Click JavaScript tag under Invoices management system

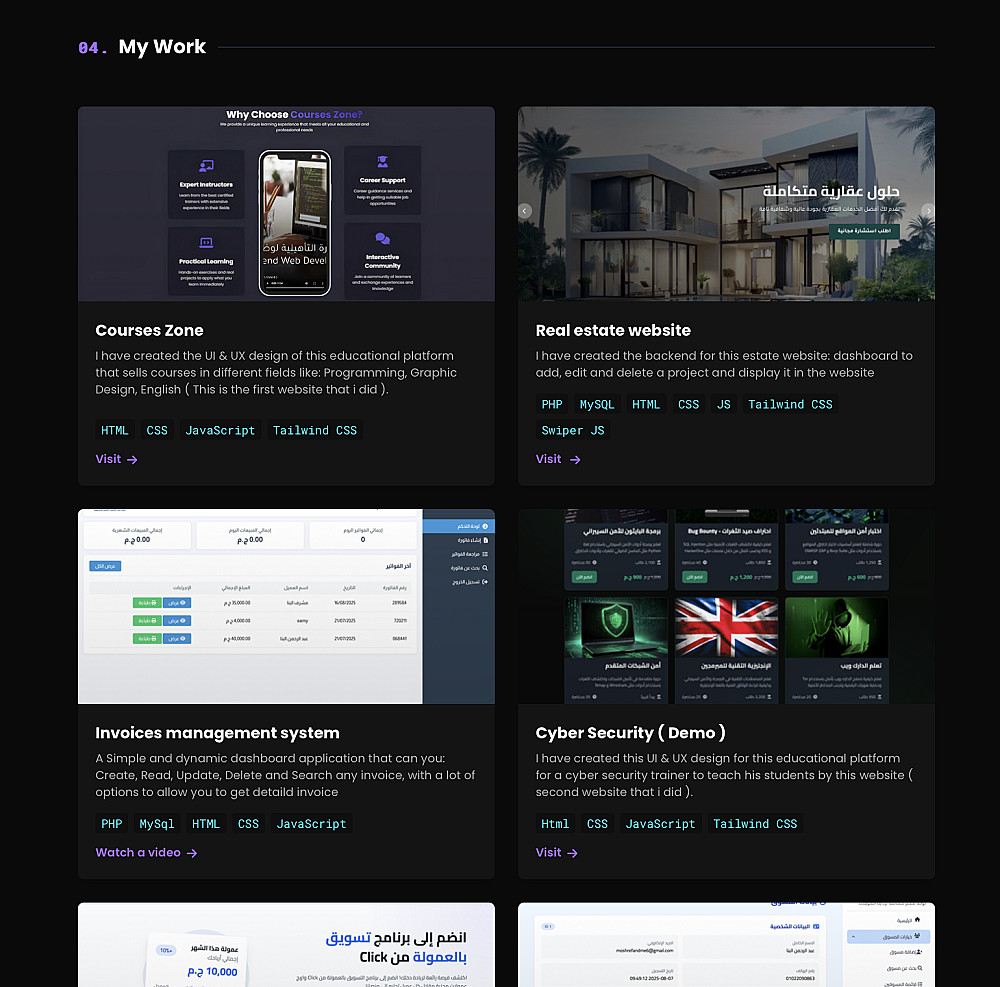tap(311, 824)
